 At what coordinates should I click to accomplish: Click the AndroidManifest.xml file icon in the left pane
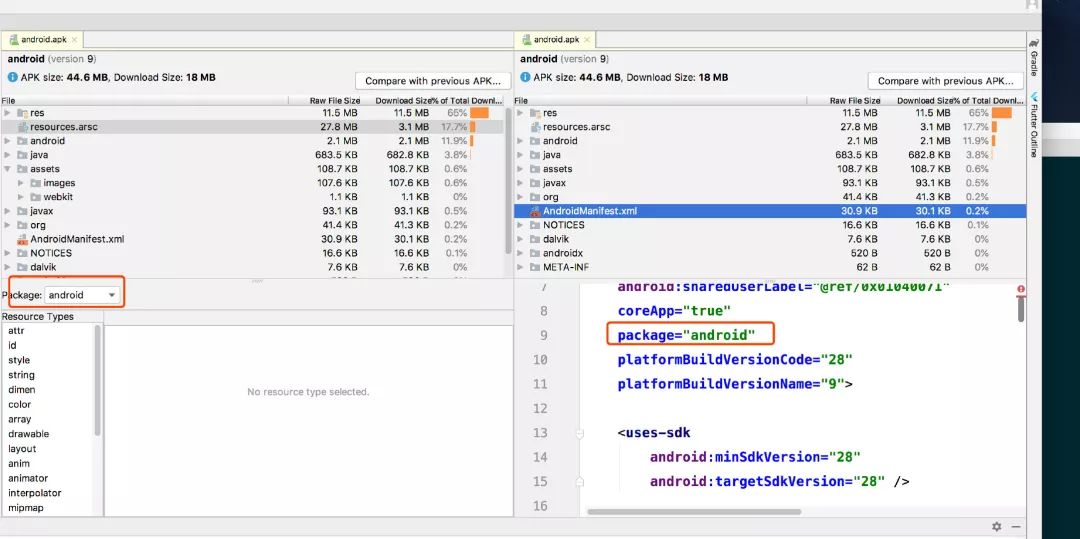[x=22, y=239]
